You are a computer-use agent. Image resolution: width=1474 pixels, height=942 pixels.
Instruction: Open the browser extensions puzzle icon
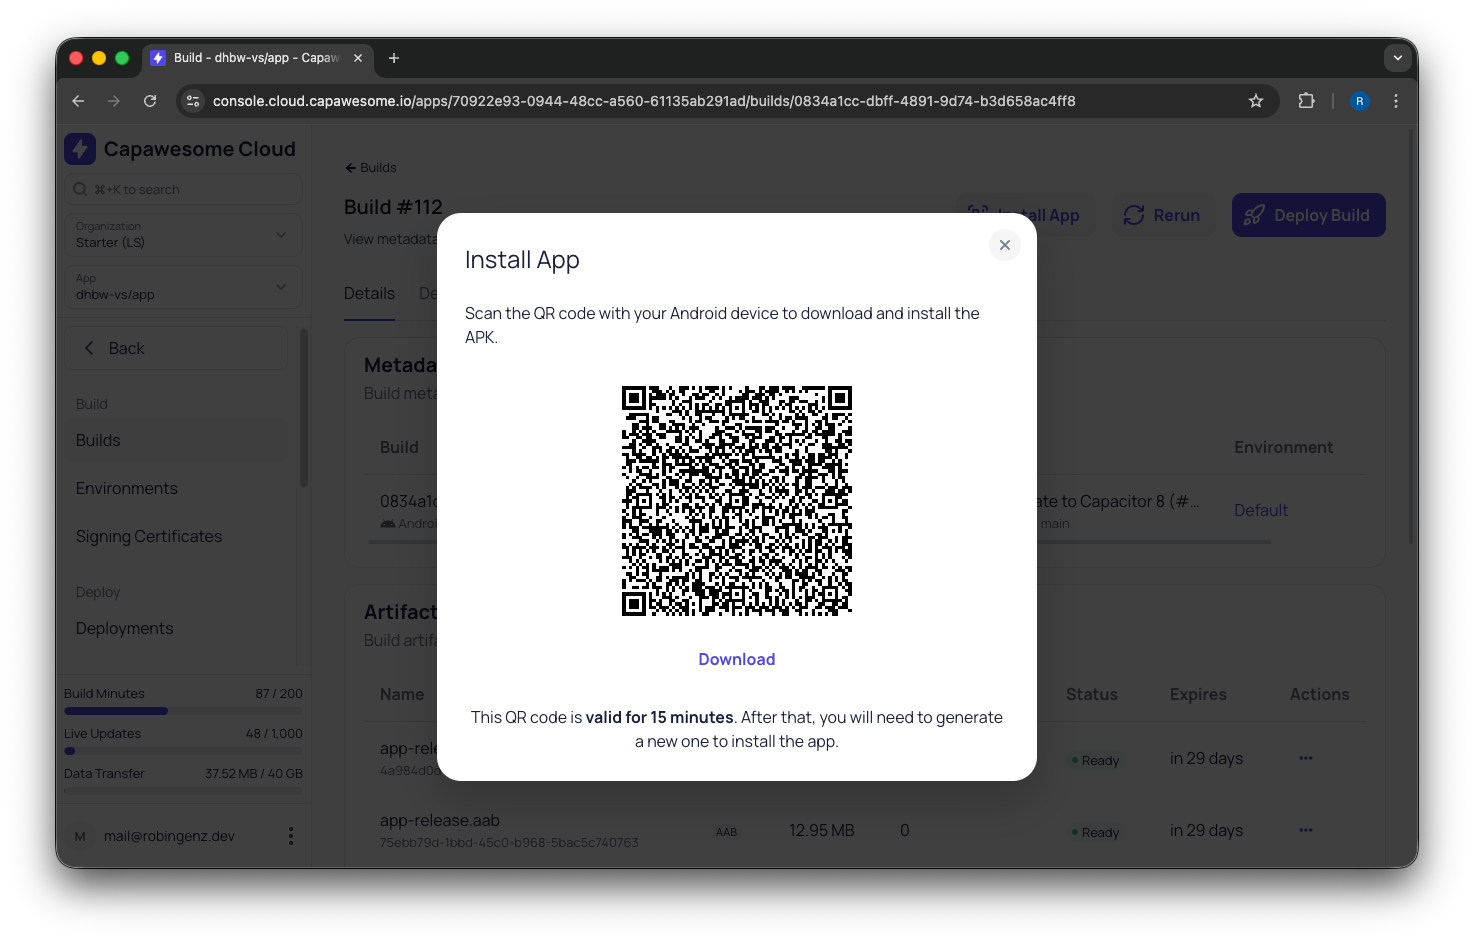pos(1306,100)
